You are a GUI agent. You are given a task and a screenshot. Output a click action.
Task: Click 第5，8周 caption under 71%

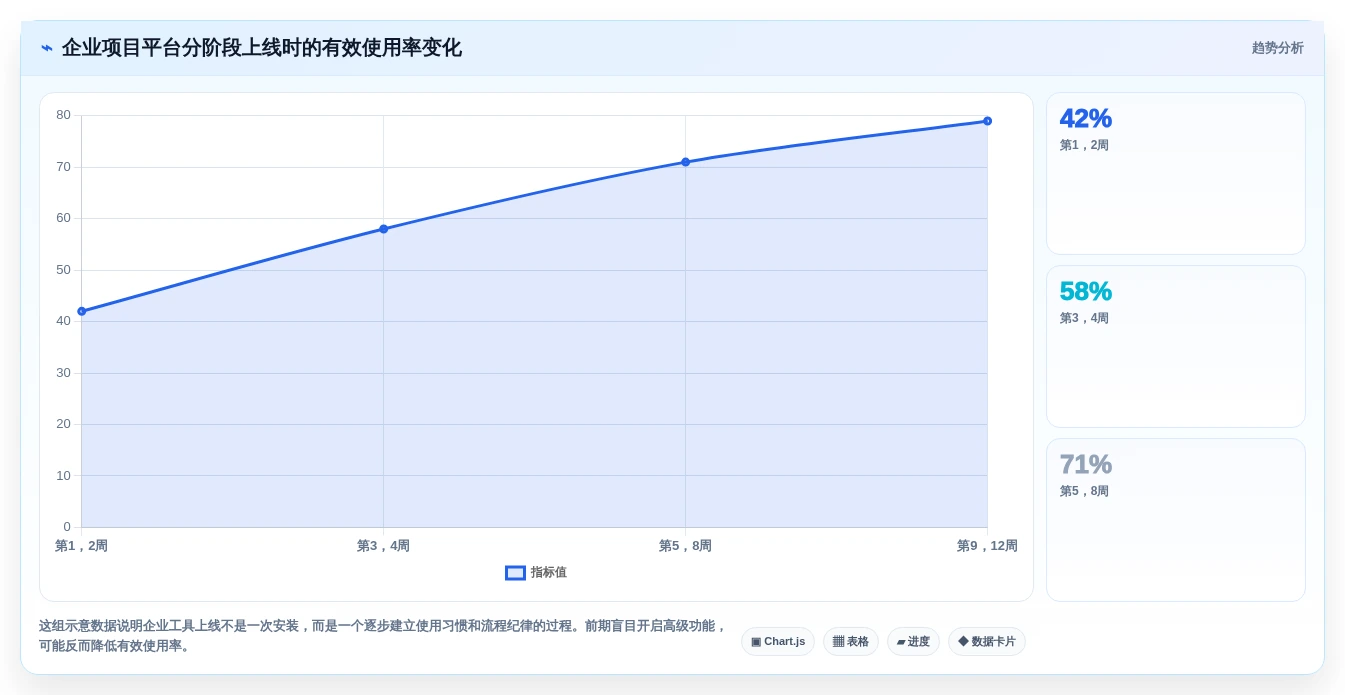click(1084, 491)
